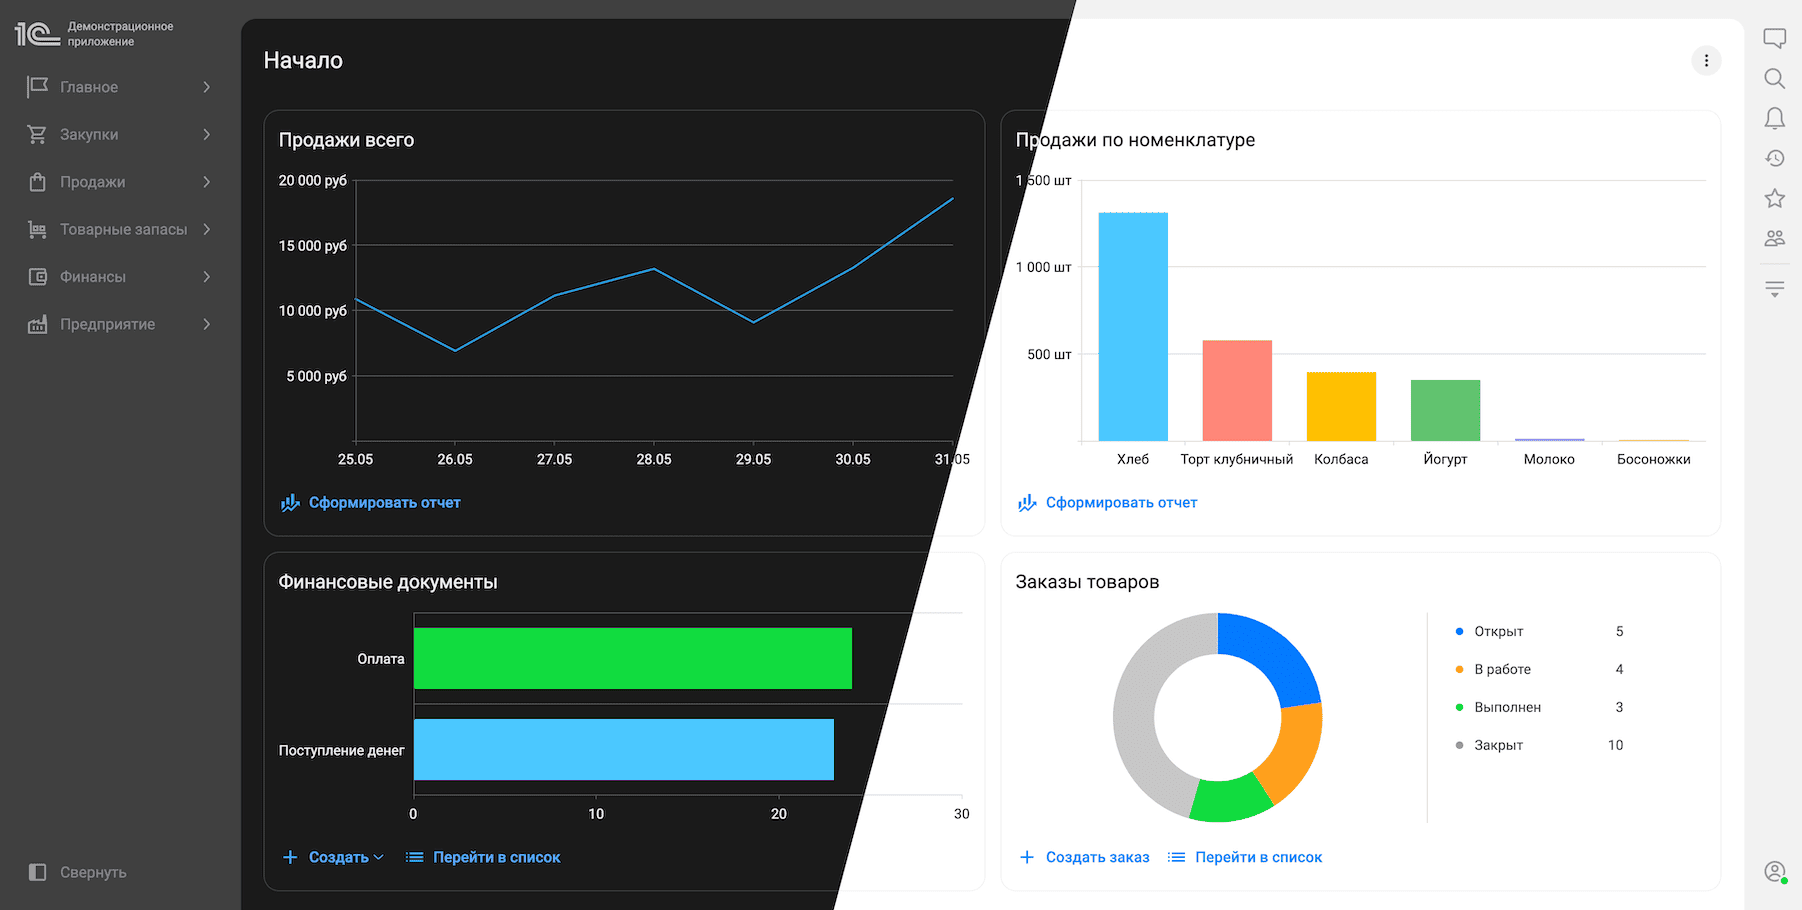Click the Хлеб blue bar in chart
The width and height of the screenshot is (1802, 910).
[1132, 326]
